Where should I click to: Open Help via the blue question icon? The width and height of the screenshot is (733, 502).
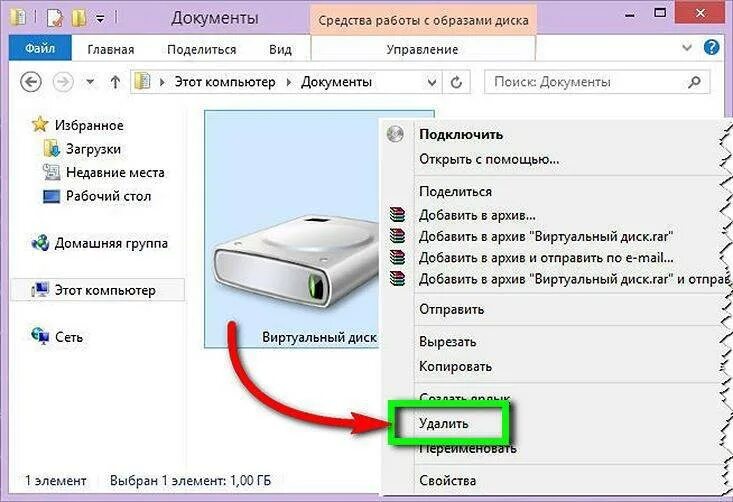[x=711, y=47]
